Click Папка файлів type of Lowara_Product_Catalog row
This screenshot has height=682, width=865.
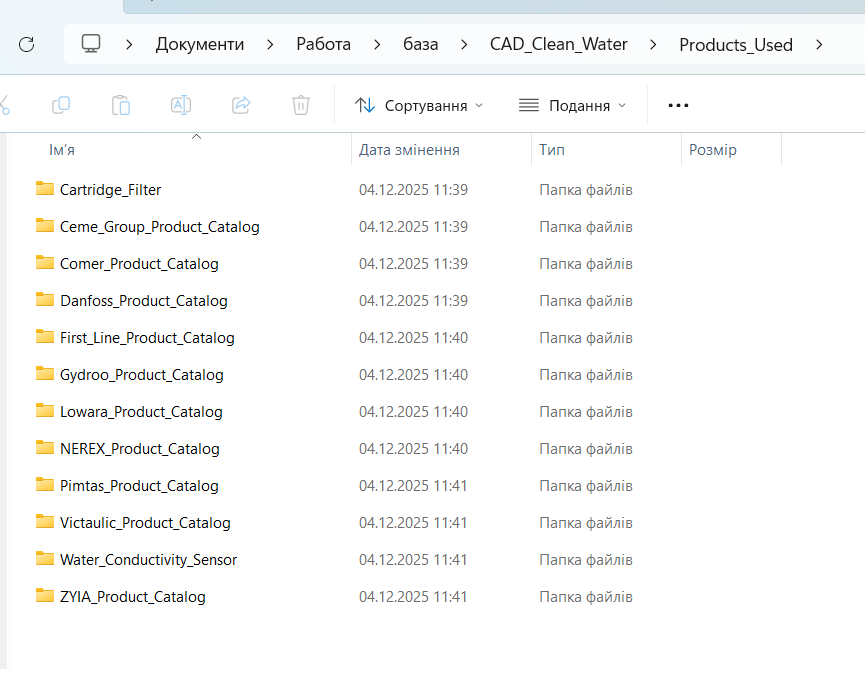586,412
